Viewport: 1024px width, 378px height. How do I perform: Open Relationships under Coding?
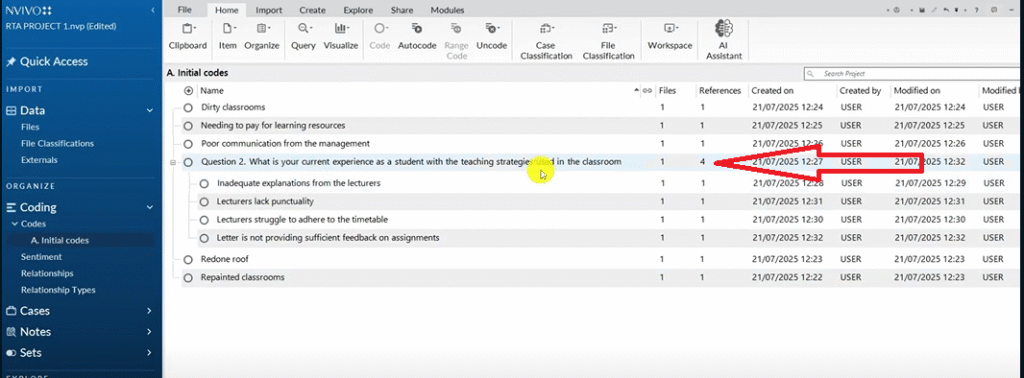tap(47, 274)
